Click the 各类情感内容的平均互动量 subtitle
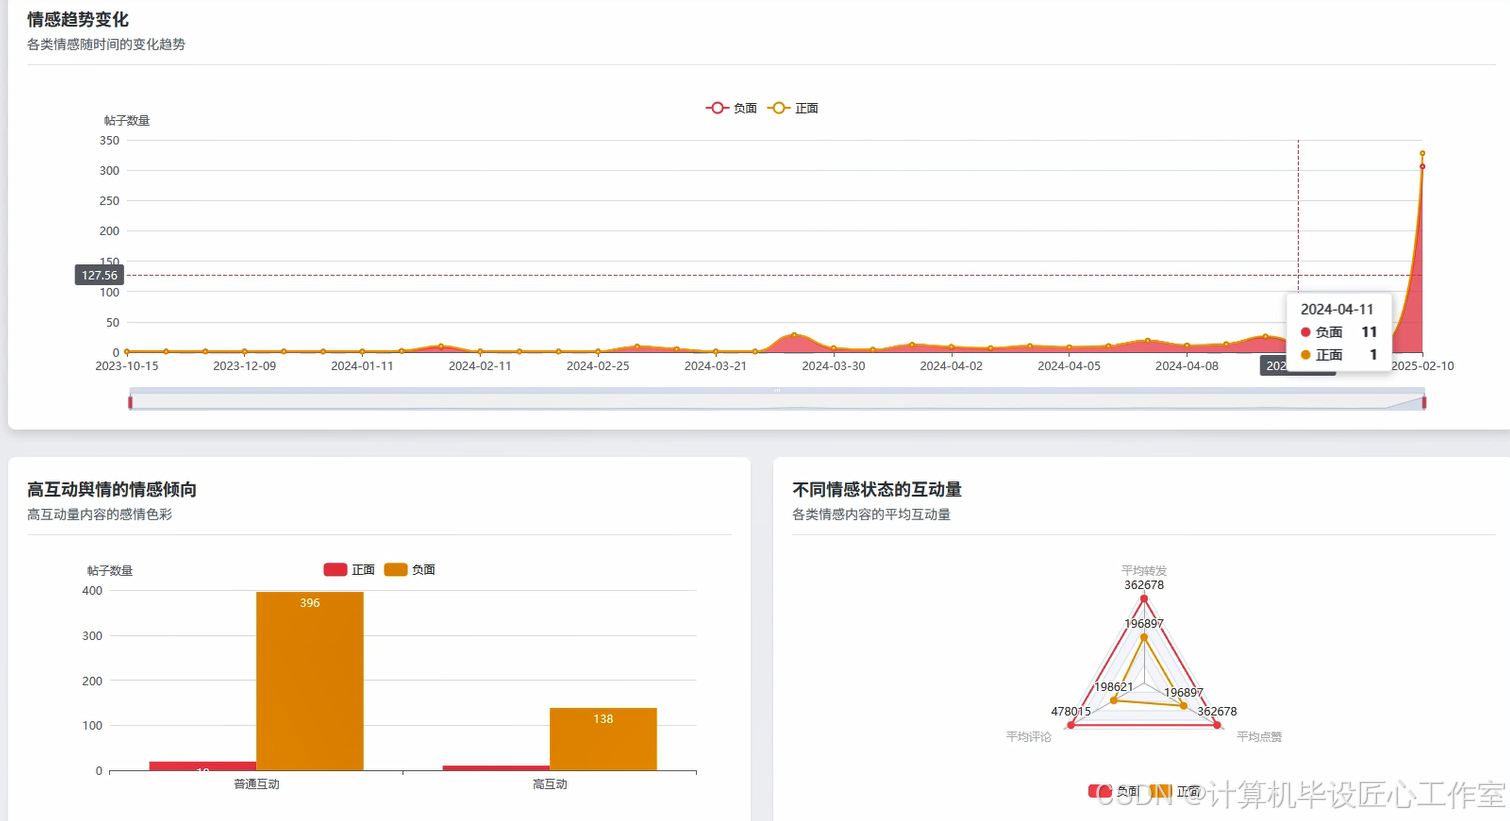The width and height of the screenshot is (1510, 821). pyautogui.click(x=871, y=514)
